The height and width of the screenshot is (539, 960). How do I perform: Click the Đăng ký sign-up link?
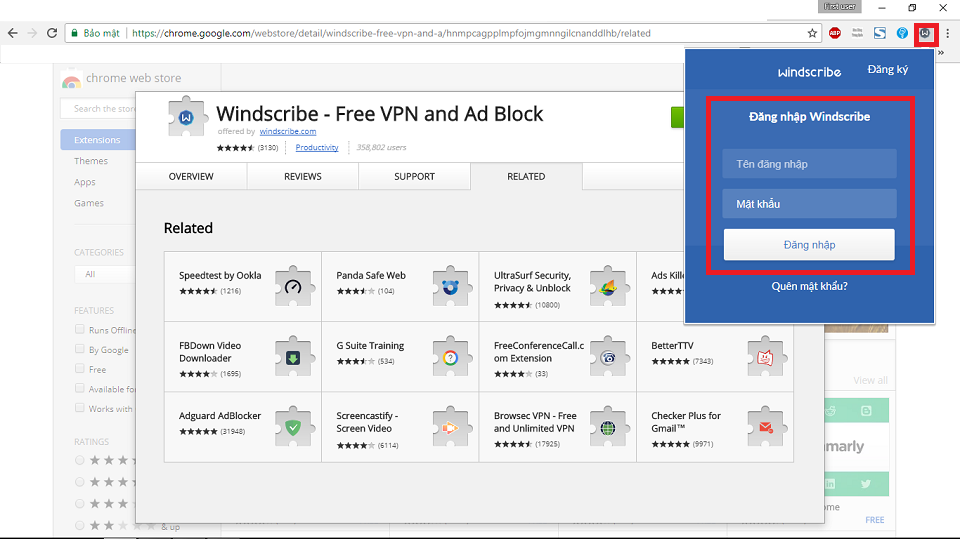888,69
